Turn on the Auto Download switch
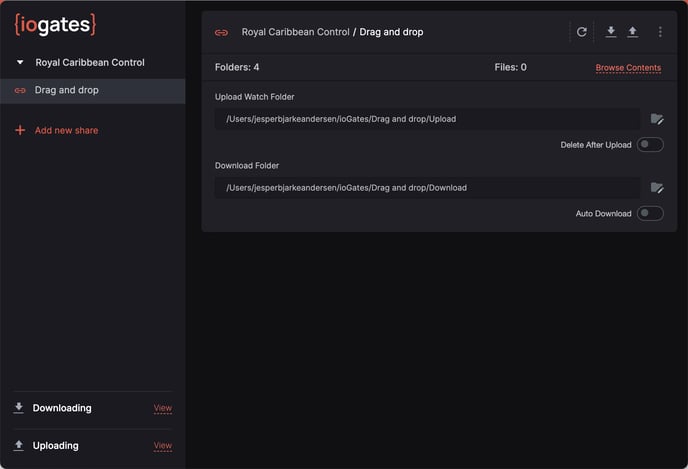The height and width of the screenshot is (469, 688). tap(650, 213)
